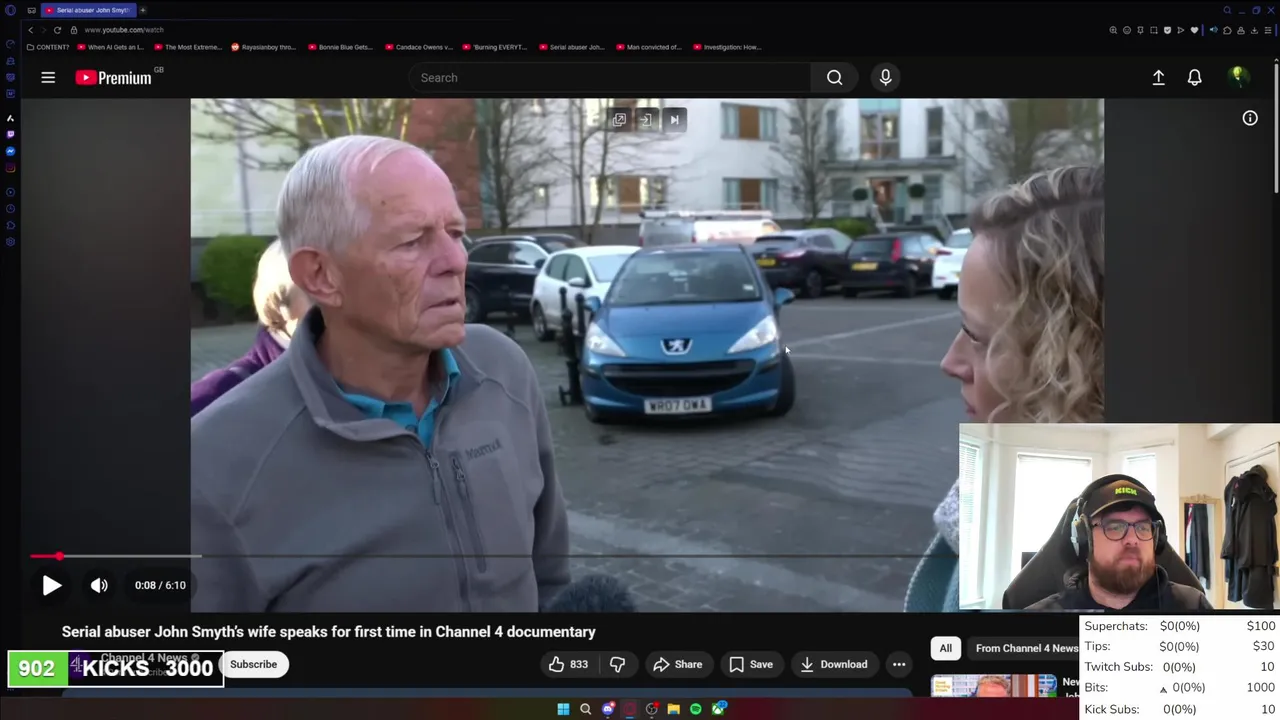Dislike the video with thumbs-down
The image size is (1280, 720).
pyautogui.click(x=617, y=664)
